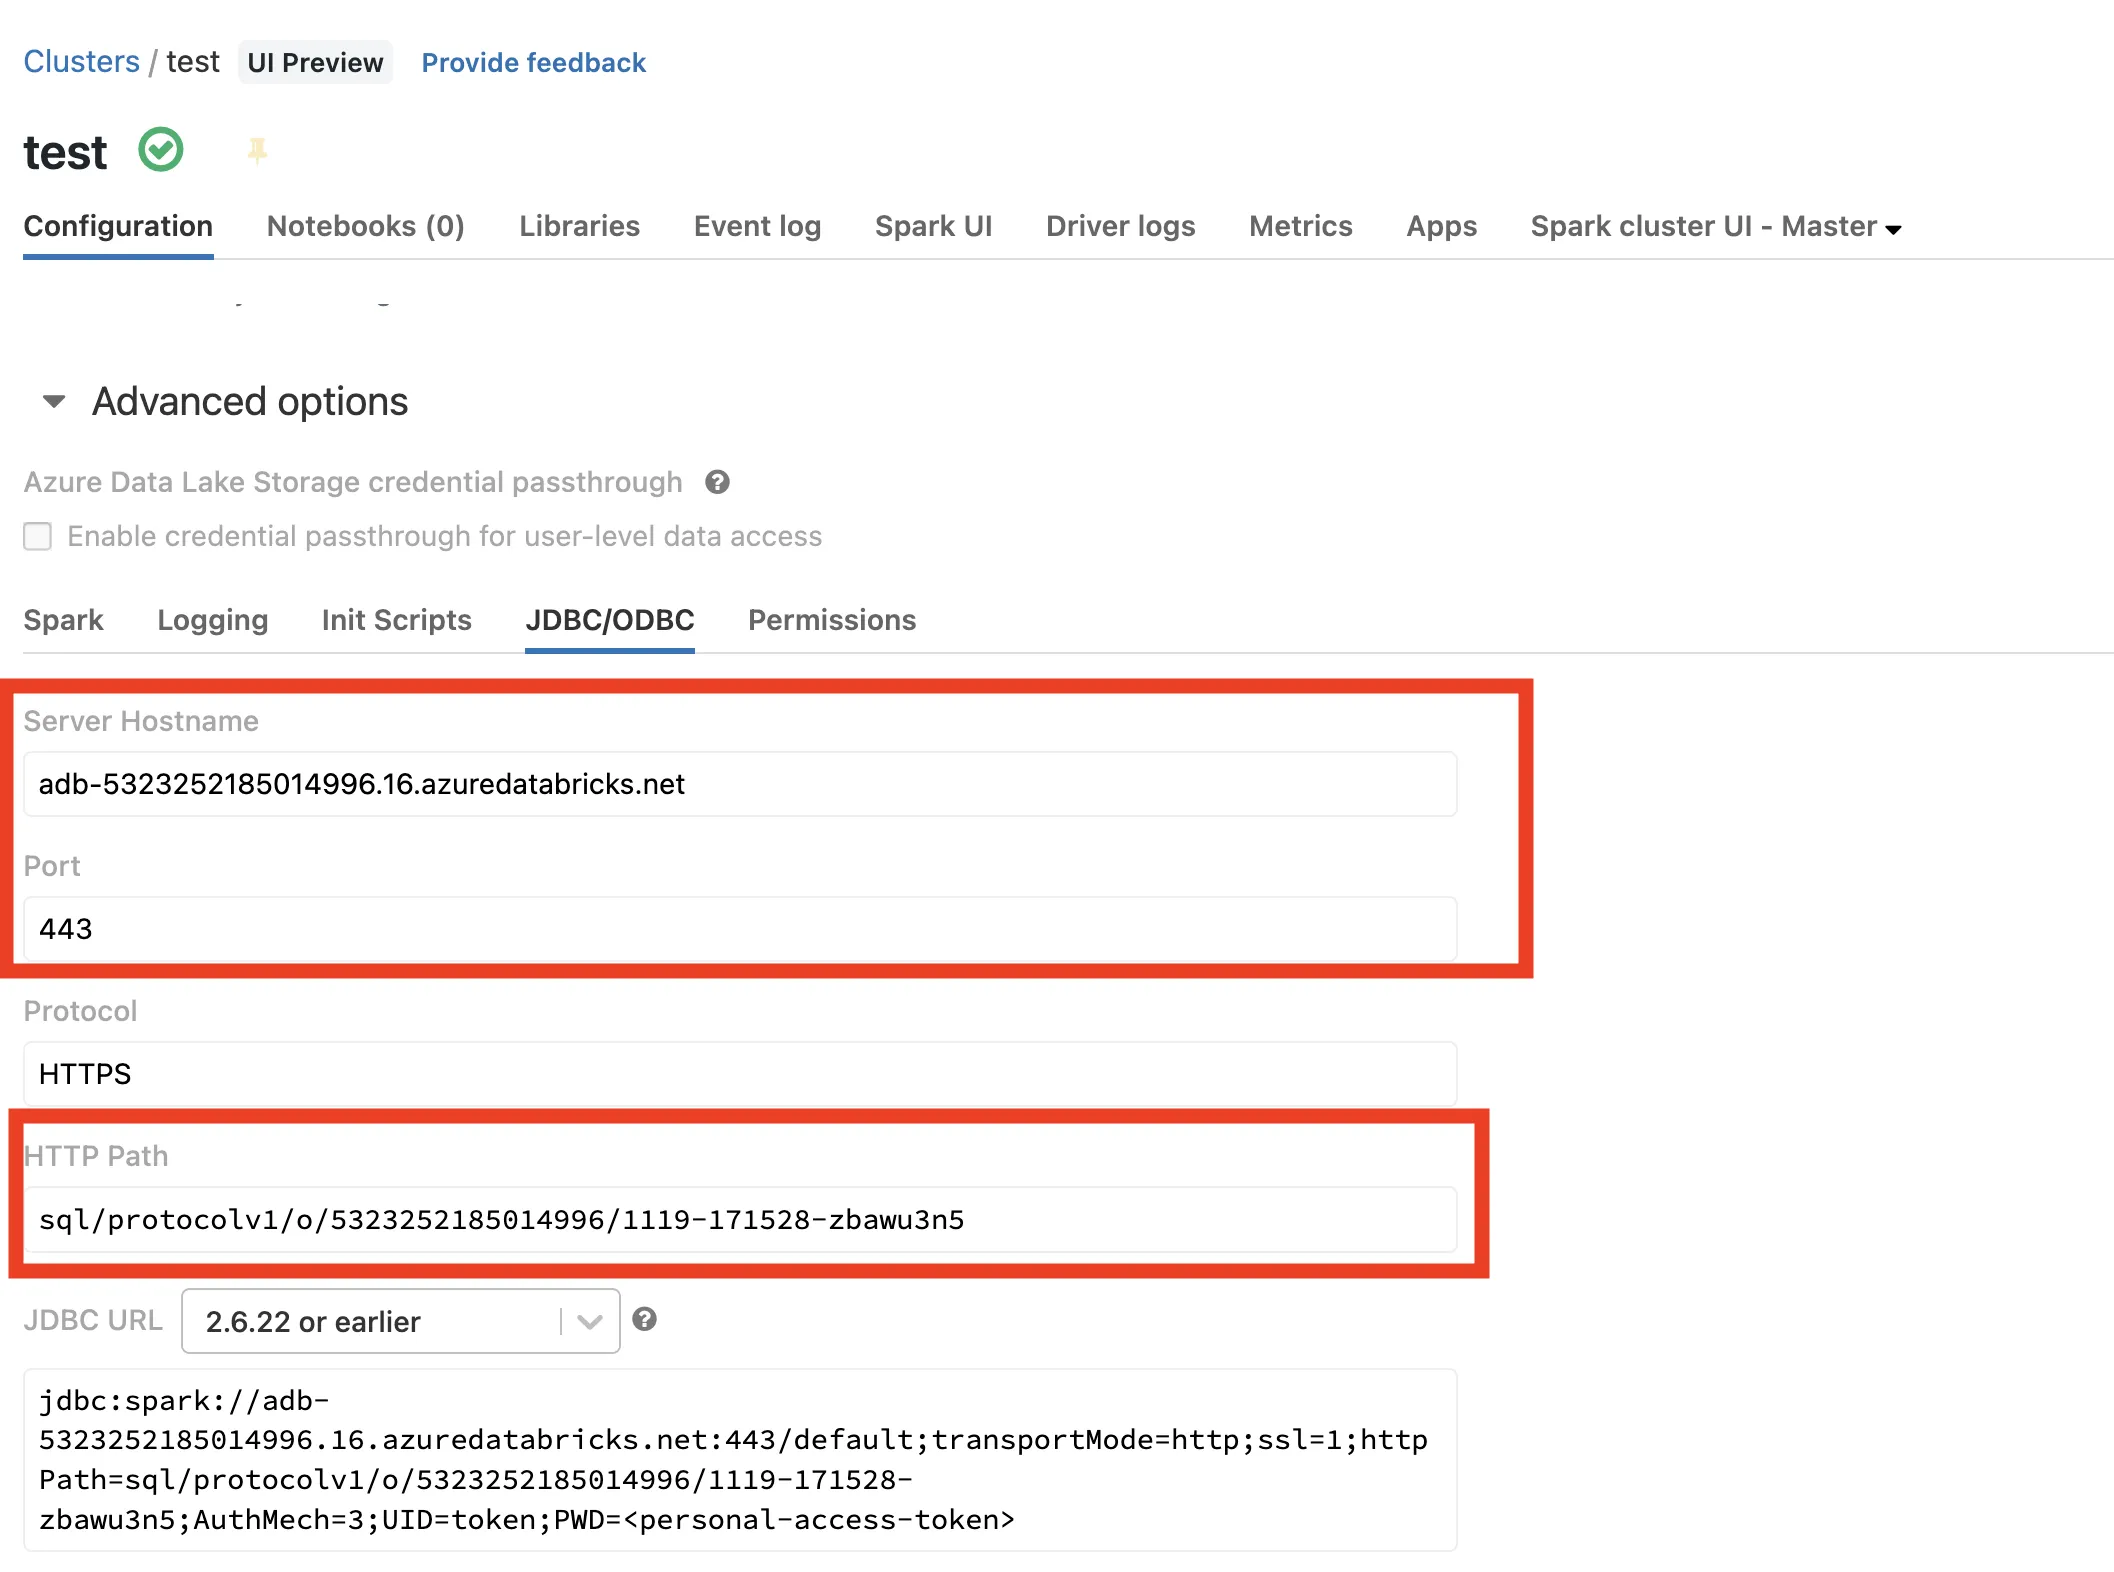Collapse the Advanced options section
The height and width of the screenshot is (1572, 2114).
pyautogui.click(x=54, y=402)
